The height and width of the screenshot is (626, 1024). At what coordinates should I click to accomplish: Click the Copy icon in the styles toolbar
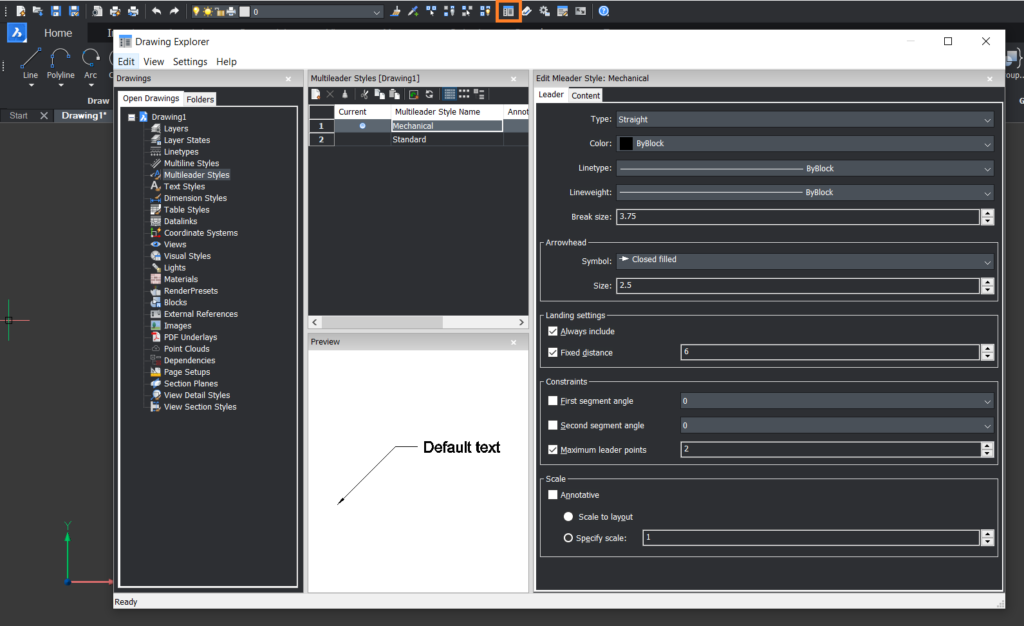click(379, 92)
